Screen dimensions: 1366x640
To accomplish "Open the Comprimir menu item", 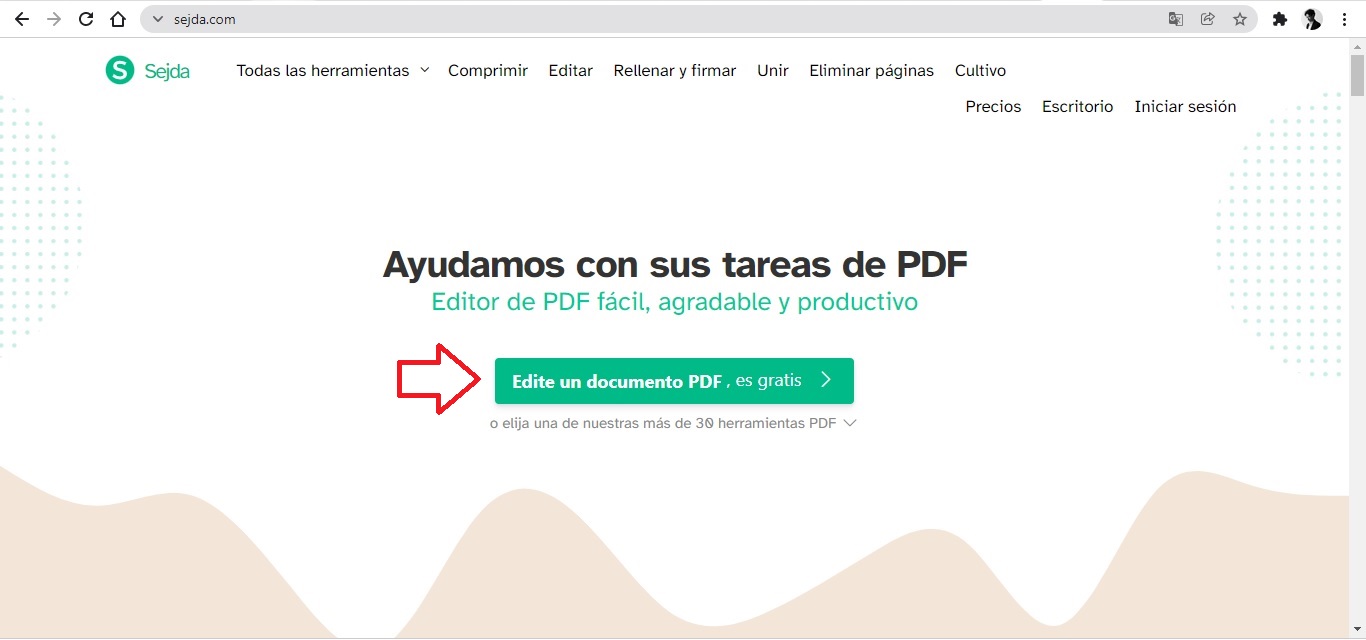I will pos(488,70).
